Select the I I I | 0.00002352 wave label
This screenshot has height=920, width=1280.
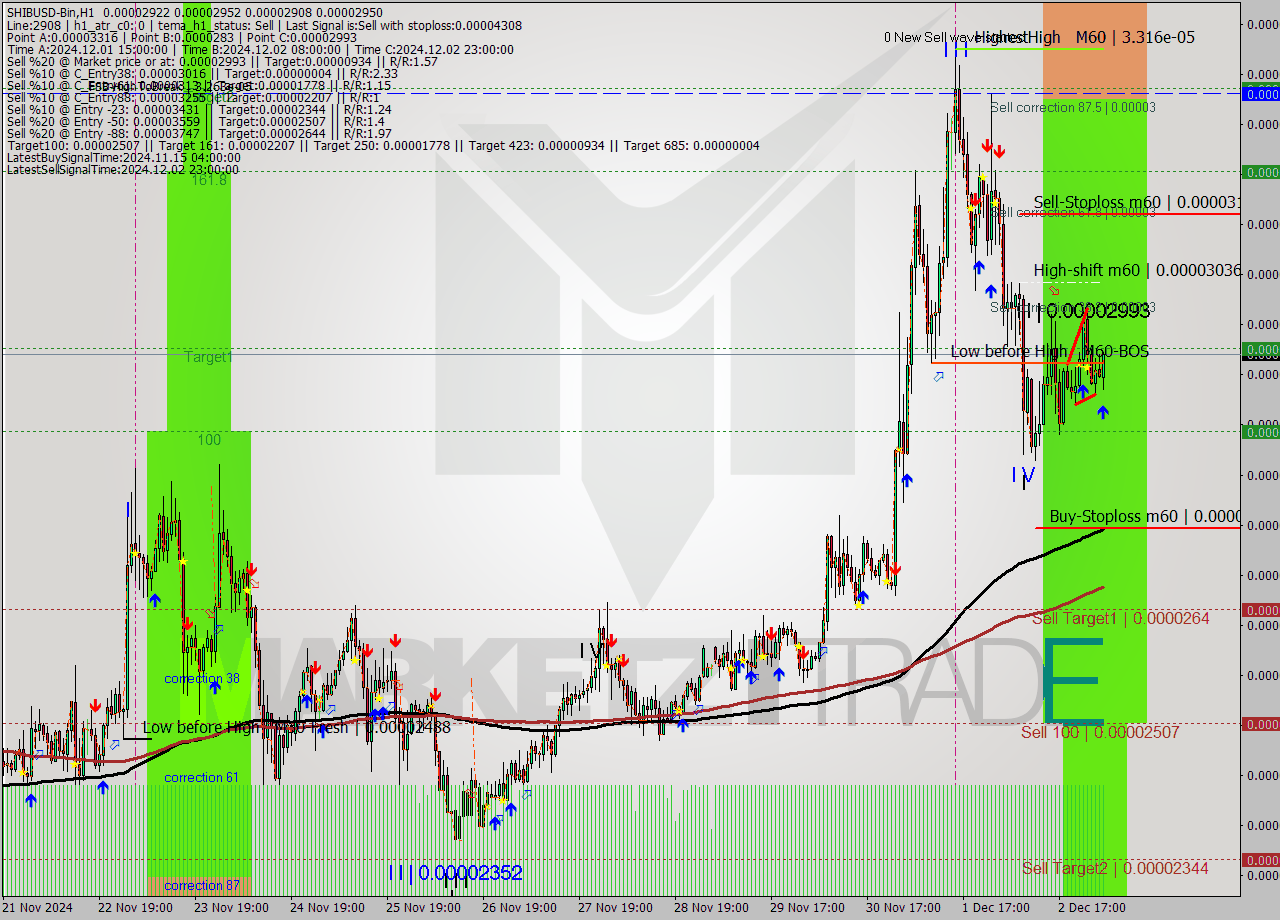tap(455, 873)
